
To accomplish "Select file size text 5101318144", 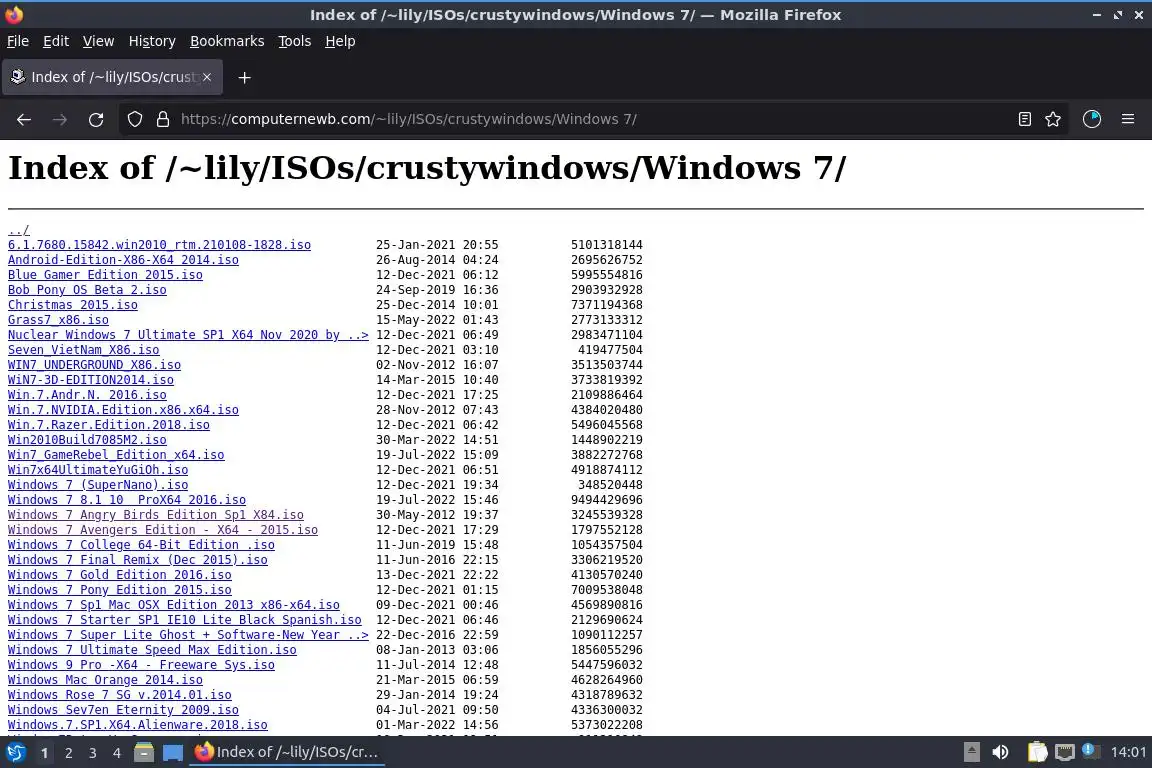I will click(x=607, y=245).
